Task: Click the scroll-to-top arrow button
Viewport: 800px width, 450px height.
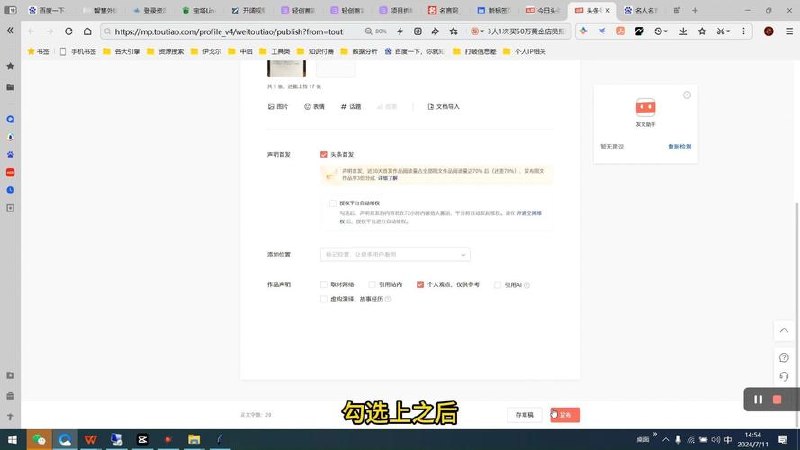Action: click(x=784, y=331)
